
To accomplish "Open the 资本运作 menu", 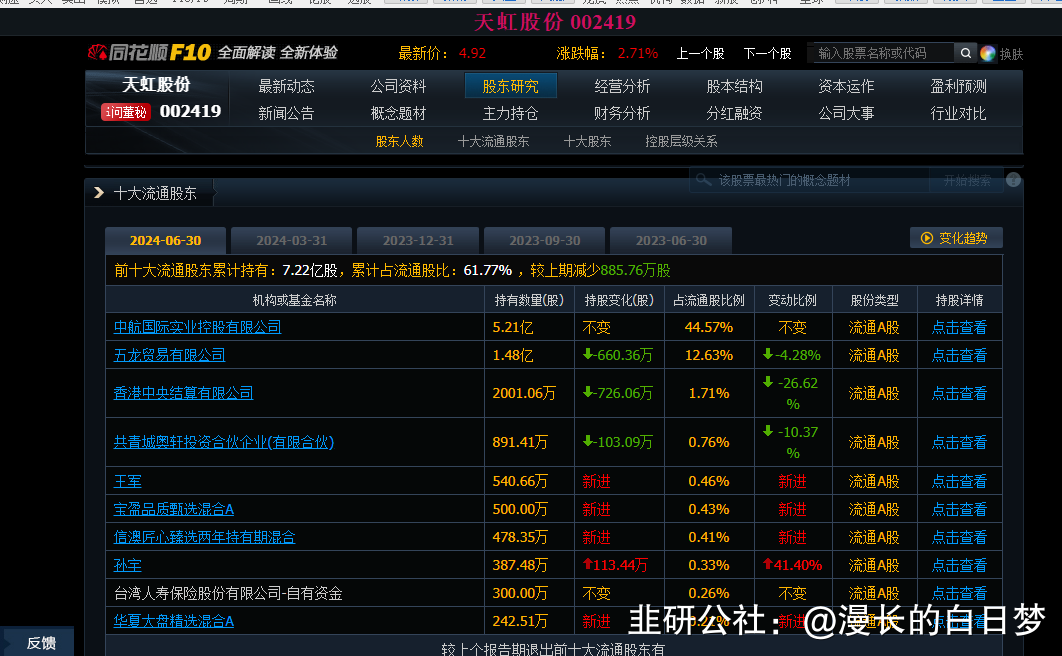I will point(846,87).
